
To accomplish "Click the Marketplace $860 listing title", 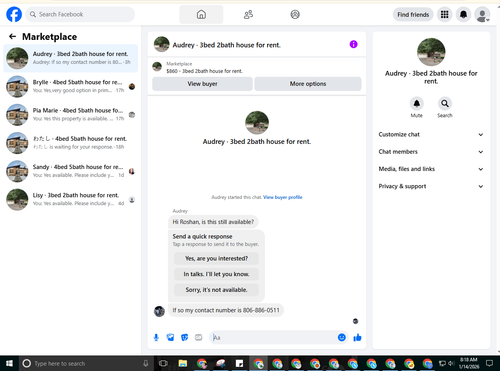I will pos(204,71).
